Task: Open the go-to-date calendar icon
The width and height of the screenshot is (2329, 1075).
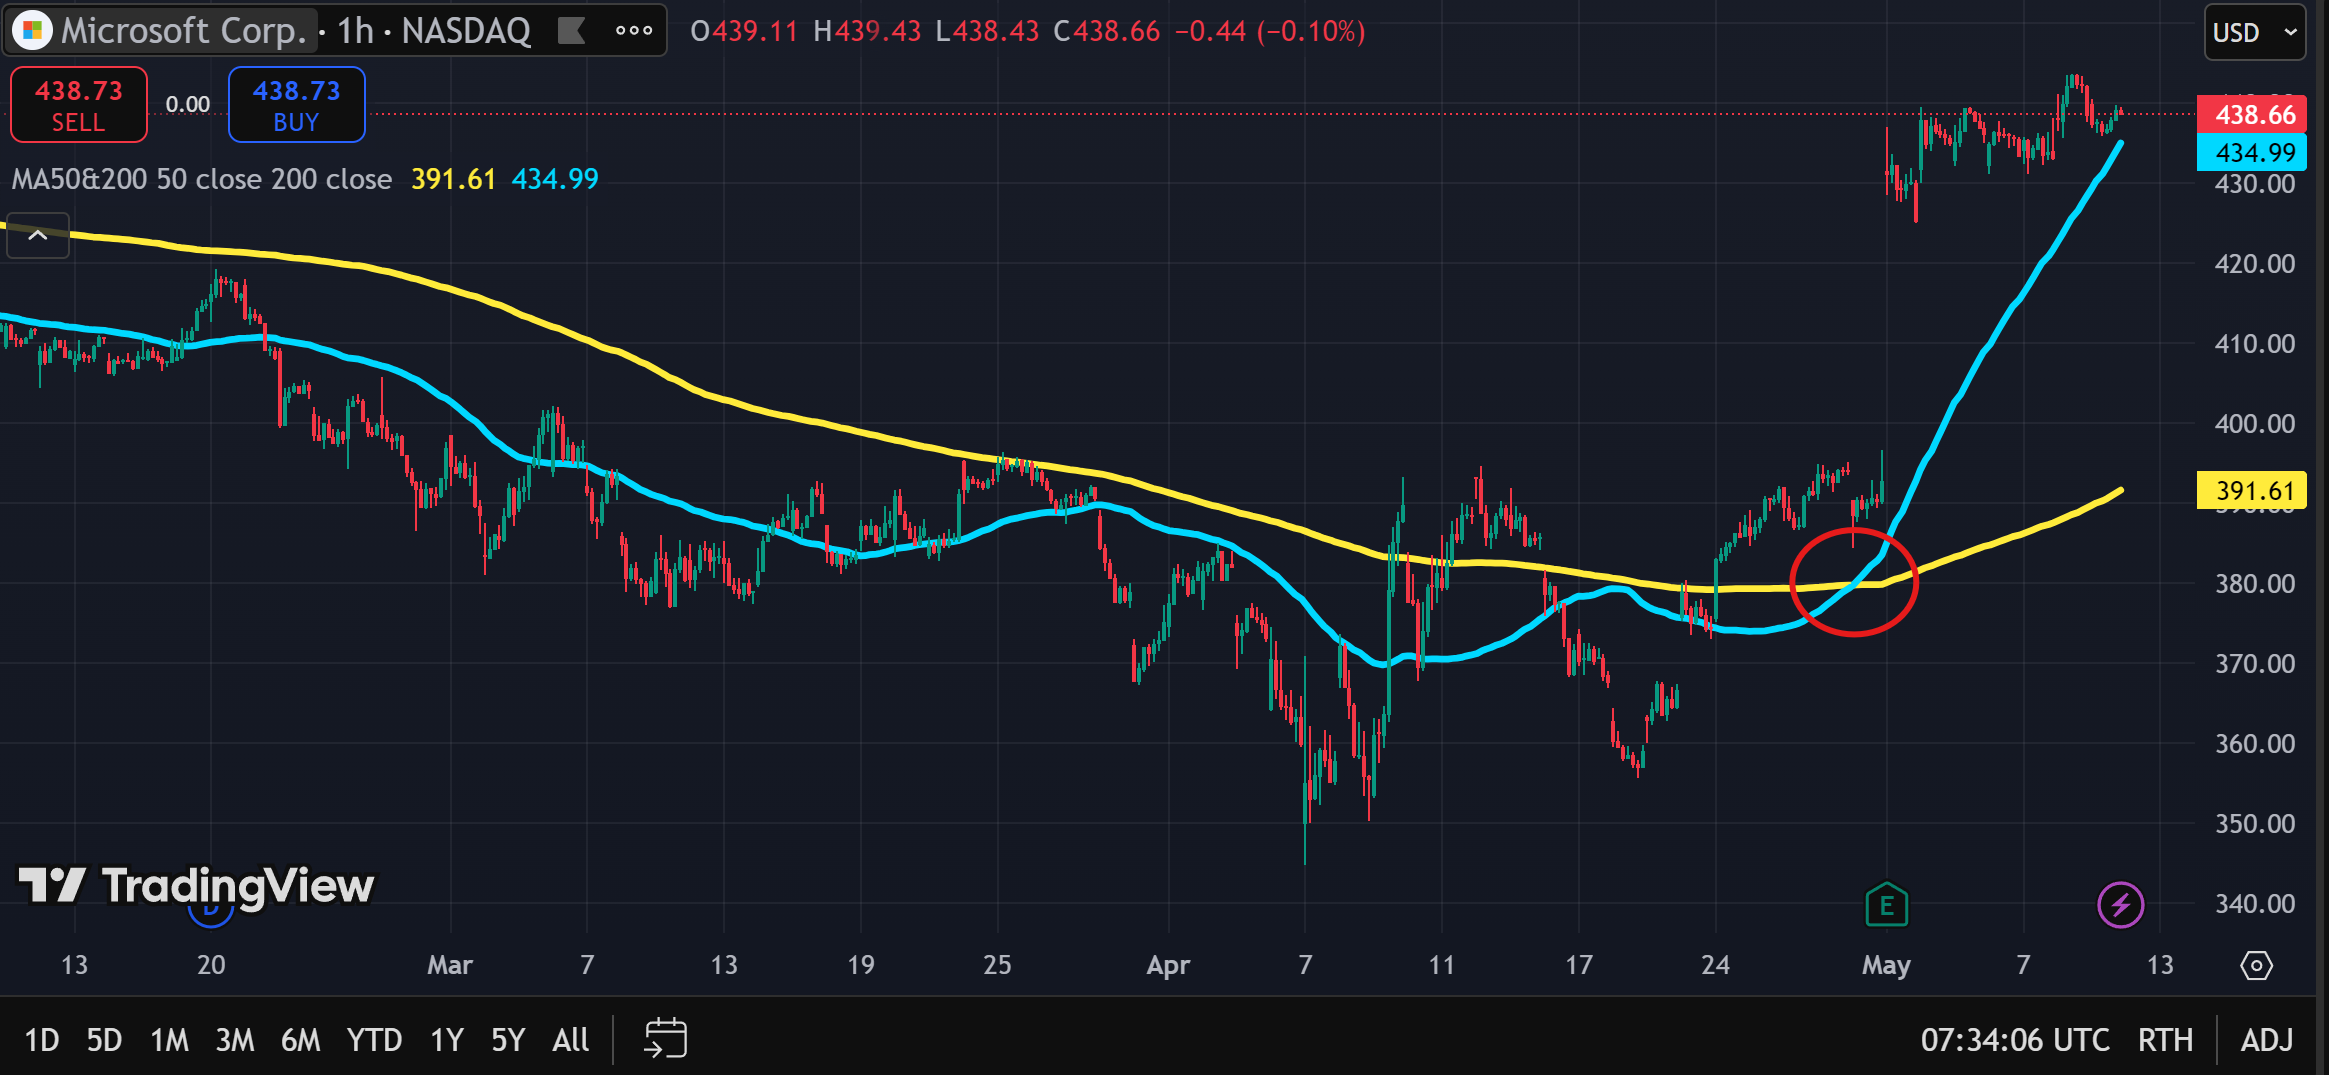Action: (x=665, y=1039)
